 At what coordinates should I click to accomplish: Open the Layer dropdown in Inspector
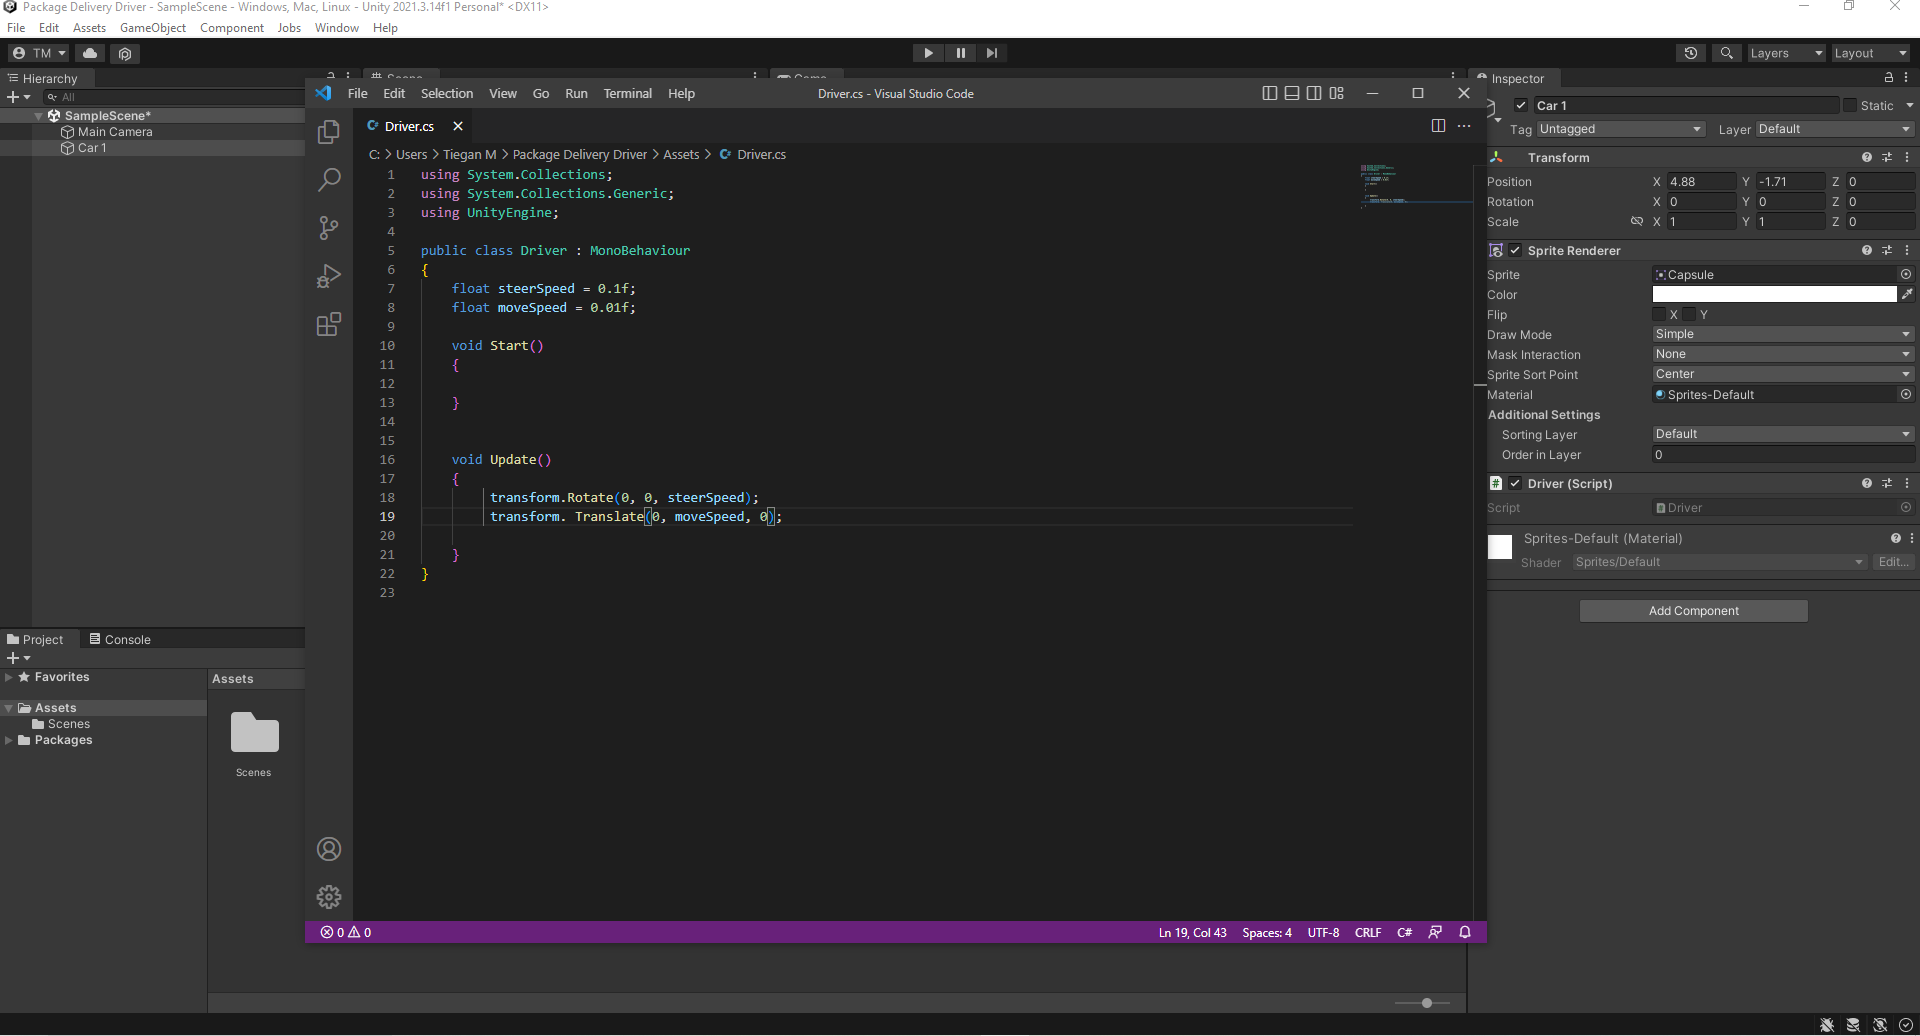1834,129
